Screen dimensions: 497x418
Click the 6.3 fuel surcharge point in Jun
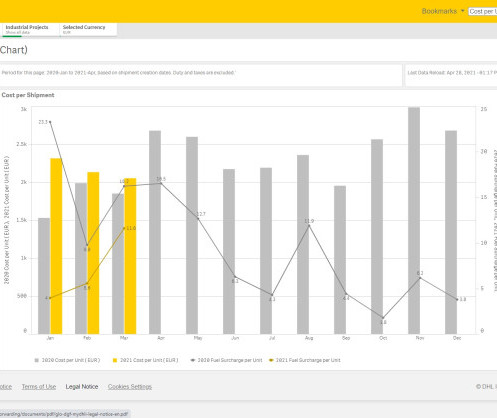click(x=235, y=276)
